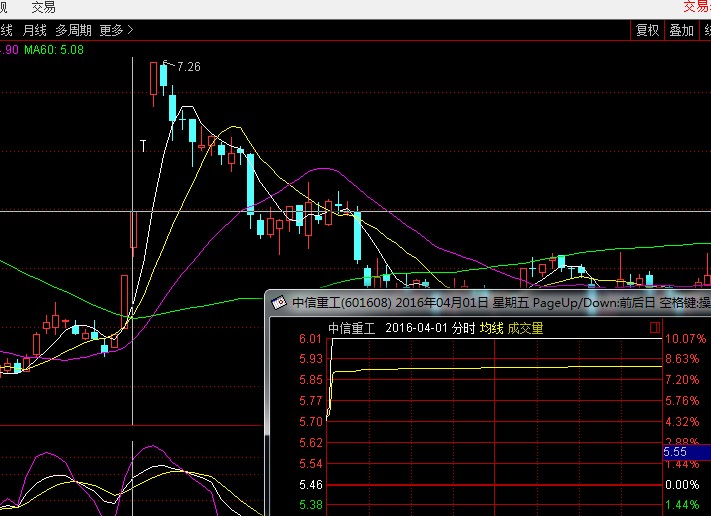Select the 成交量 volume legend
711x516 pixels.
(526, 328)
